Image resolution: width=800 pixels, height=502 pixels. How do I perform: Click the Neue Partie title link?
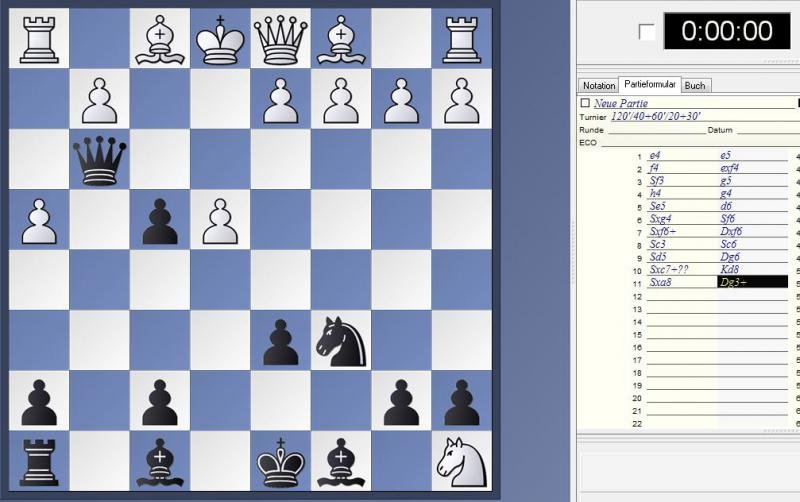pyautogui.click(x=621, y=103)
